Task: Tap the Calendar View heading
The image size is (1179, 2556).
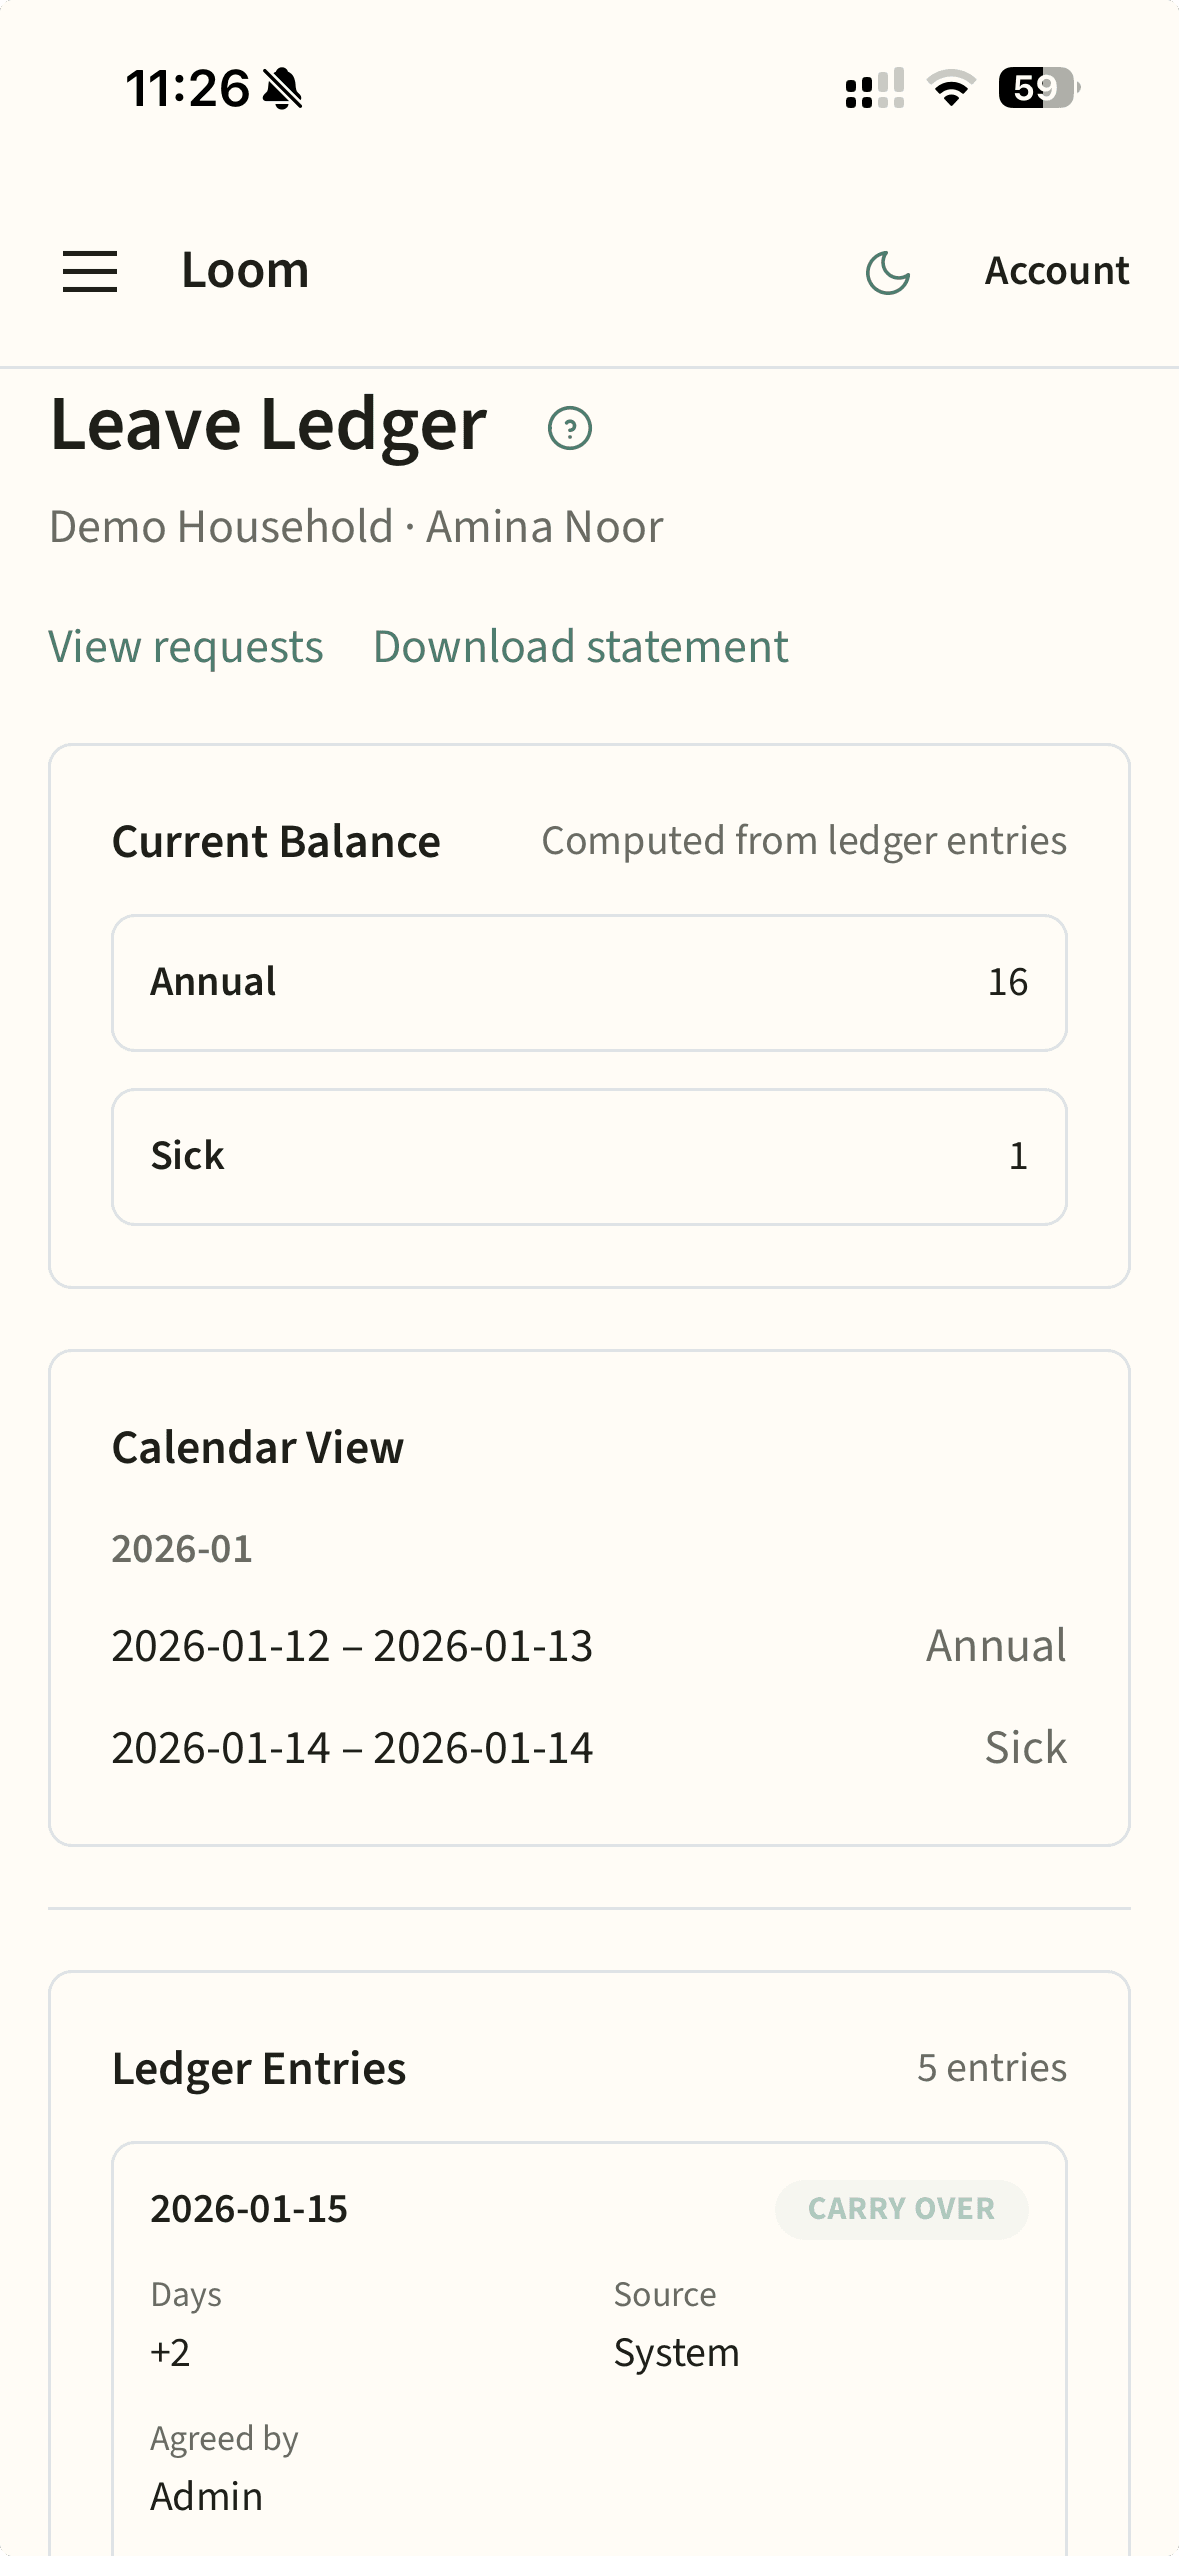Action: pyautogui.click(x=258, y=1448)
